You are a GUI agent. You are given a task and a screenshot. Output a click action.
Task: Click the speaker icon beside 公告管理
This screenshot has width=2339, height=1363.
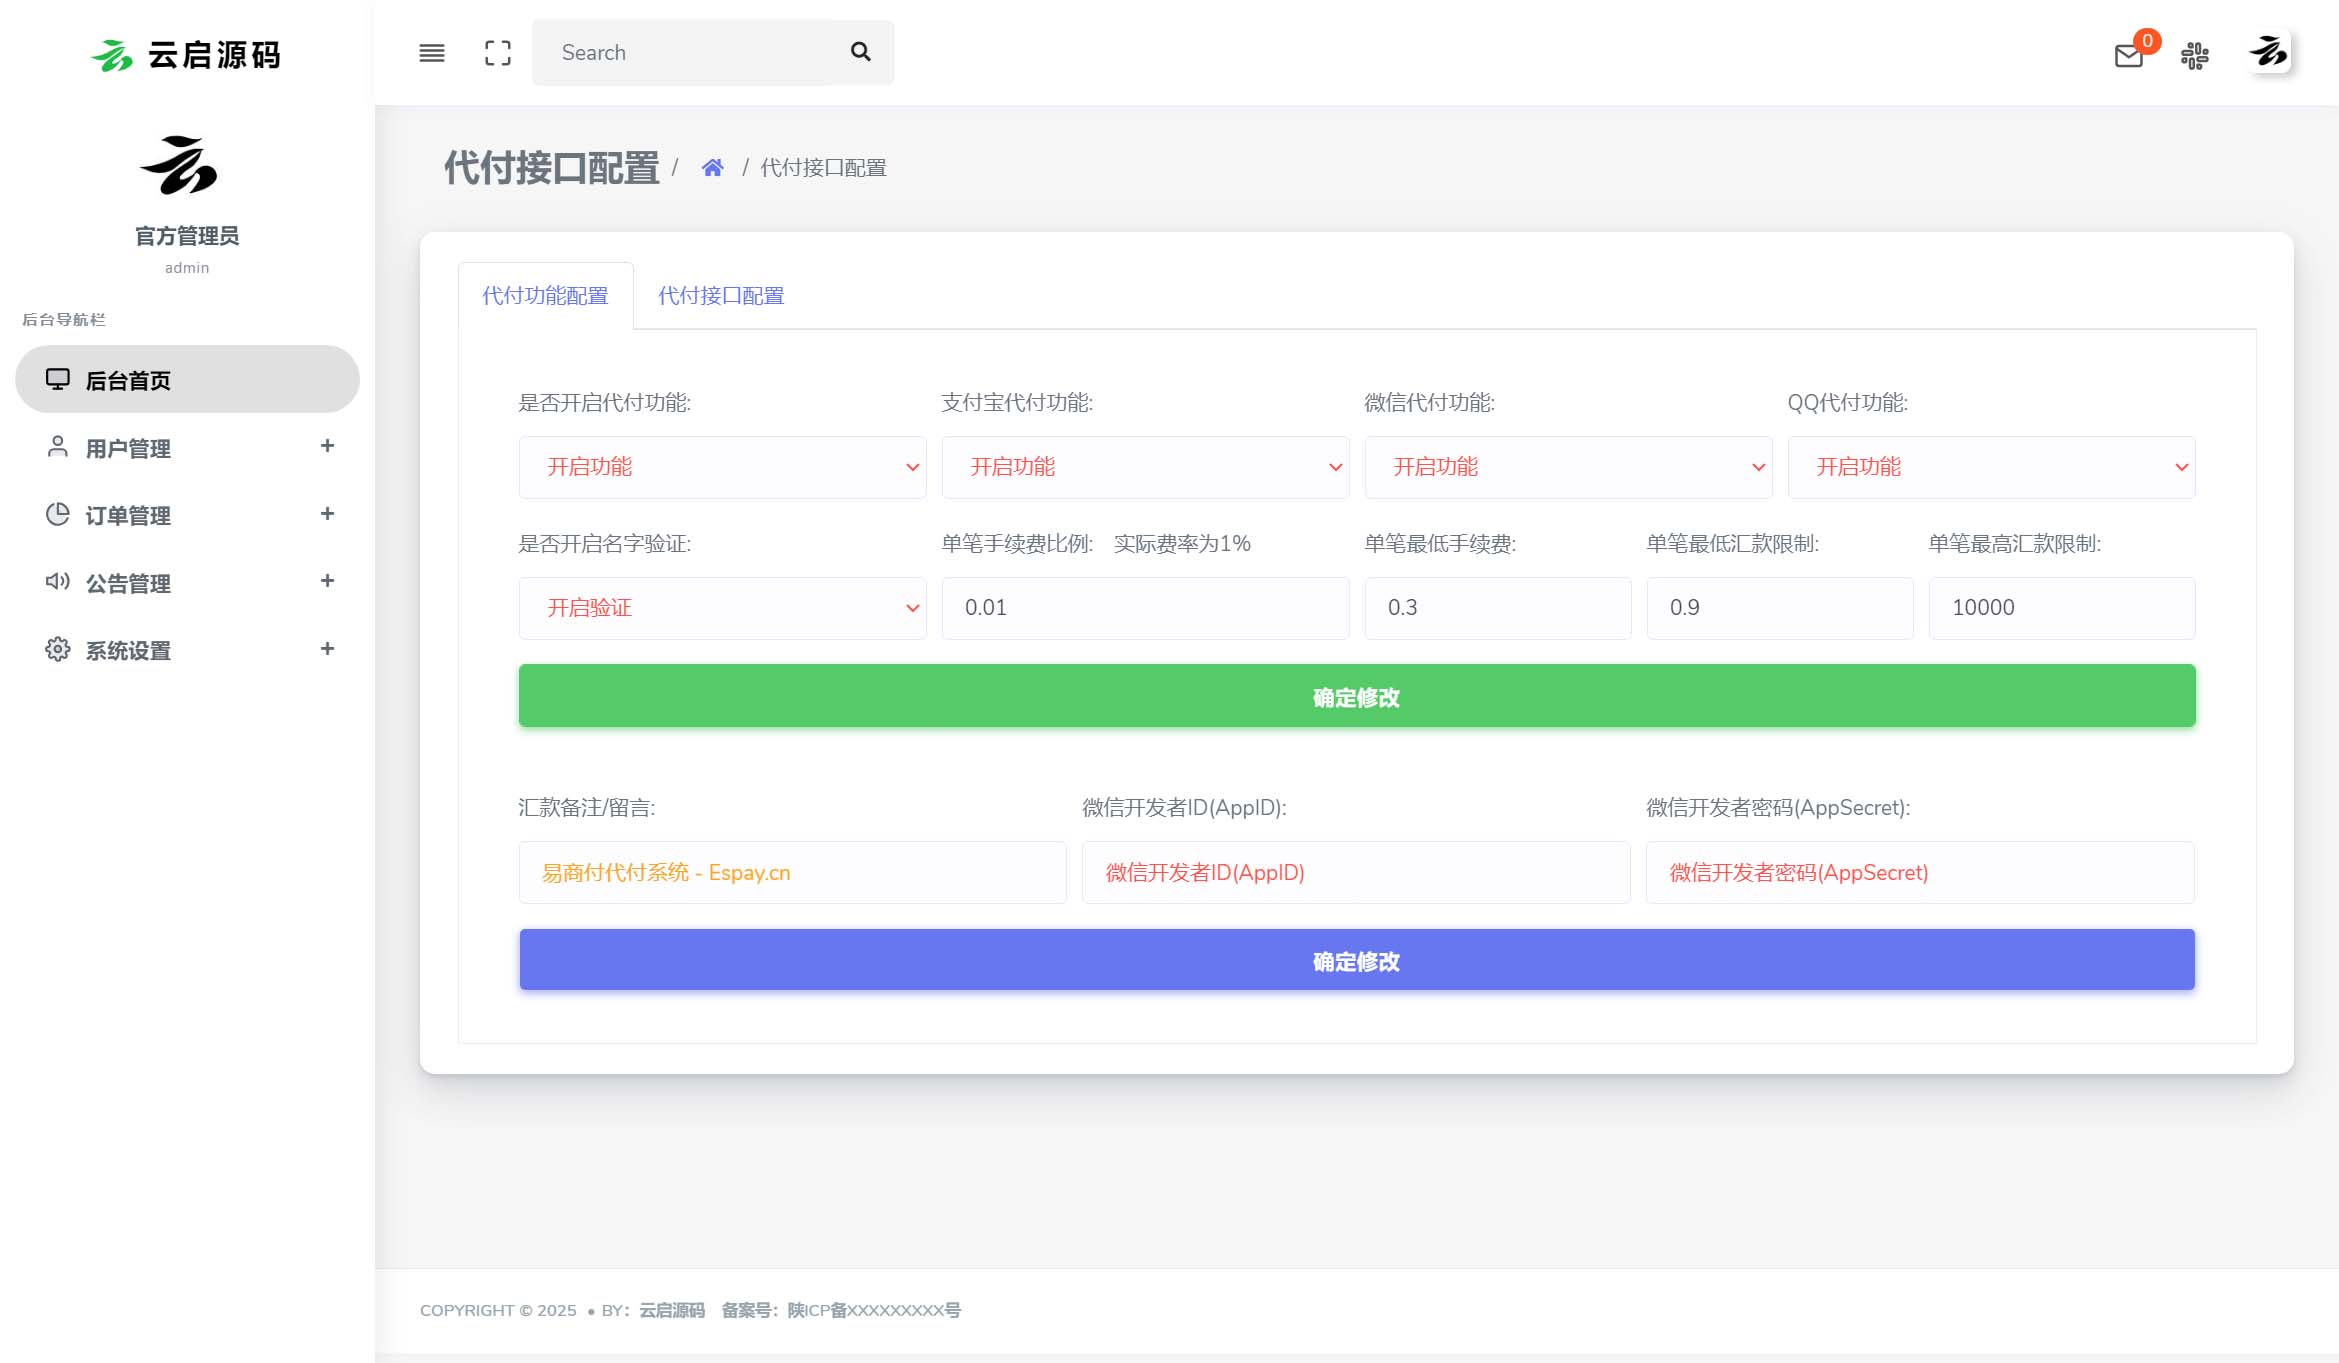coord(57,582)
